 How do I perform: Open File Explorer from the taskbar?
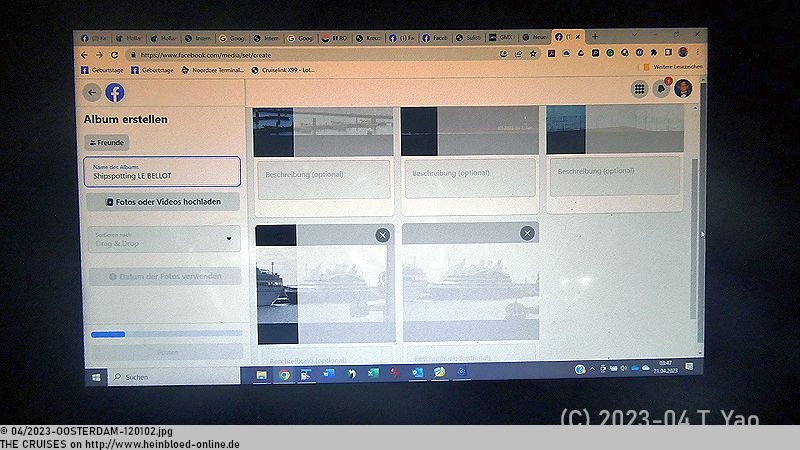coord(262,375)
